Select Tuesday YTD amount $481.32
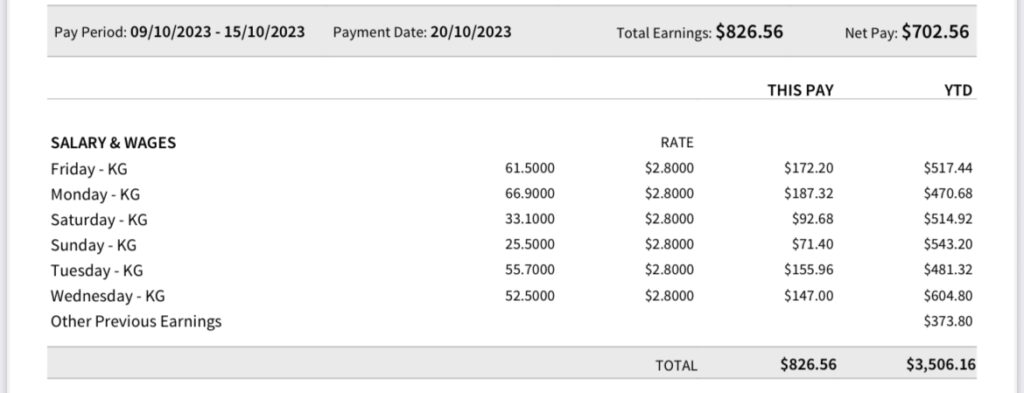This screenshot has height=393, width=1024. [x=948, y=270]
